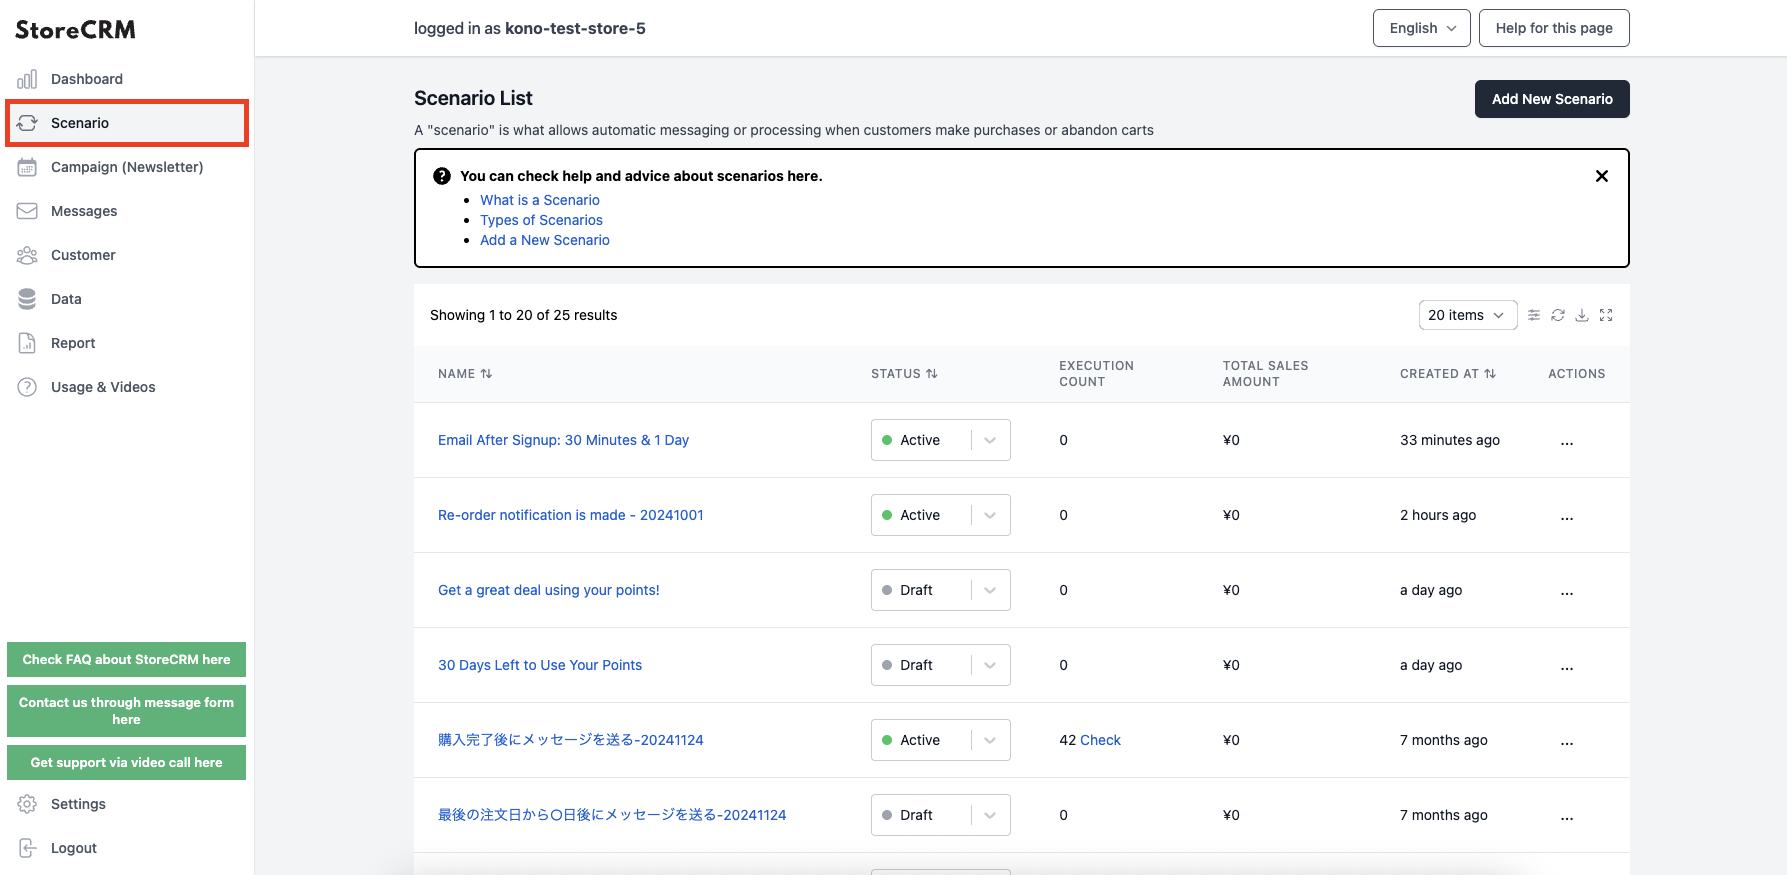Screen dimensions: 1787x875
Task: Click Add New Scenario button
Action: click(x=1552, y=99)
